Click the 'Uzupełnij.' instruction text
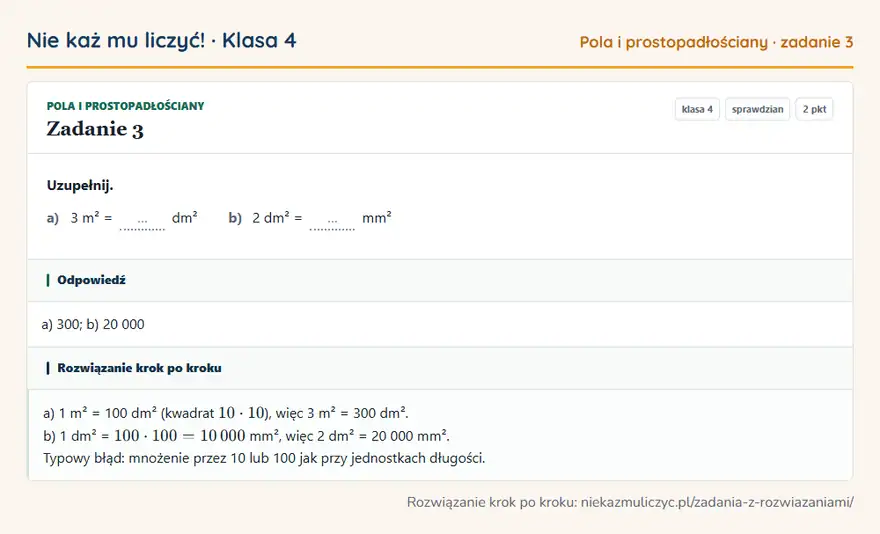The height and width of the screenshot is (534, 880). point(80,185)
